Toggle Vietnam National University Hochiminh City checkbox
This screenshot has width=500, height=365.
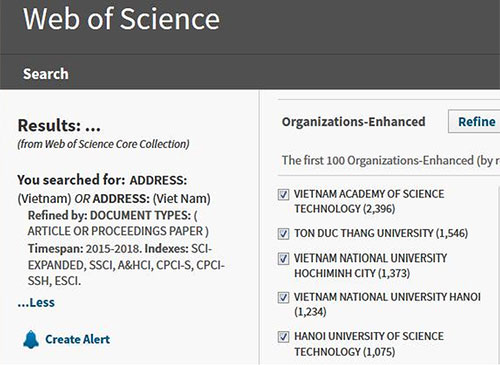pyautogui.click(x=283, y=258)
